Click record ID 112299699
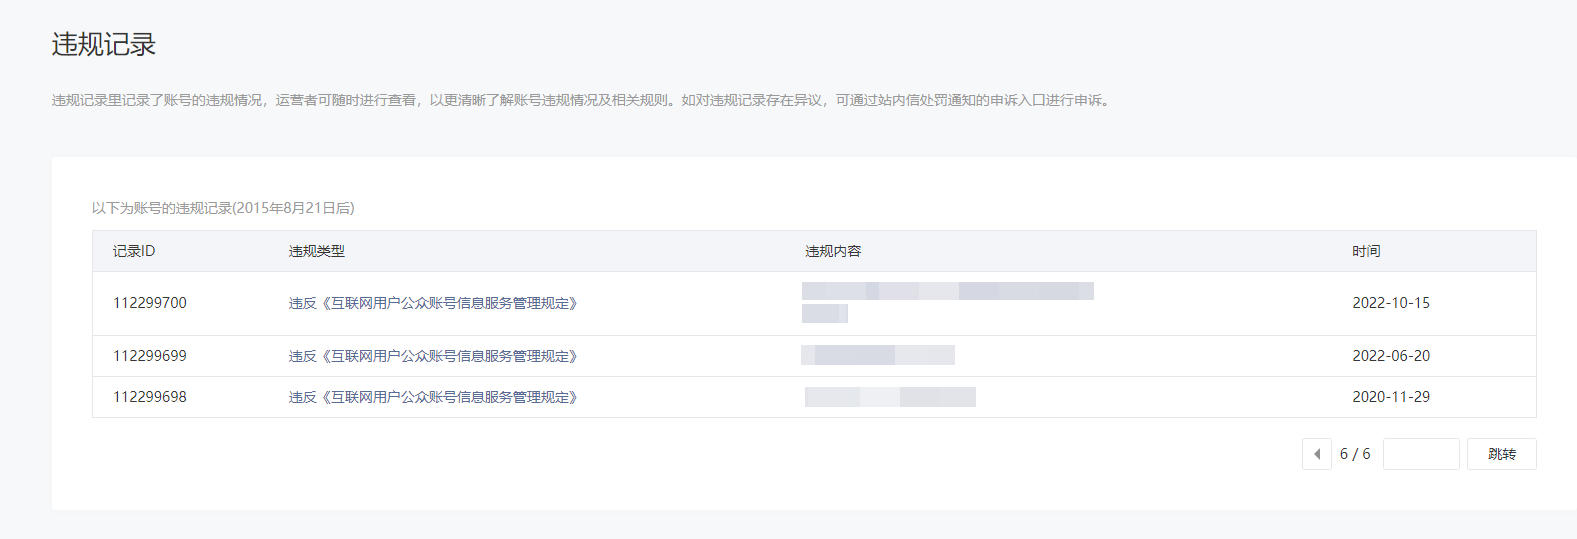The height and width of the screenshot is (539, 1577). point(150,356)
